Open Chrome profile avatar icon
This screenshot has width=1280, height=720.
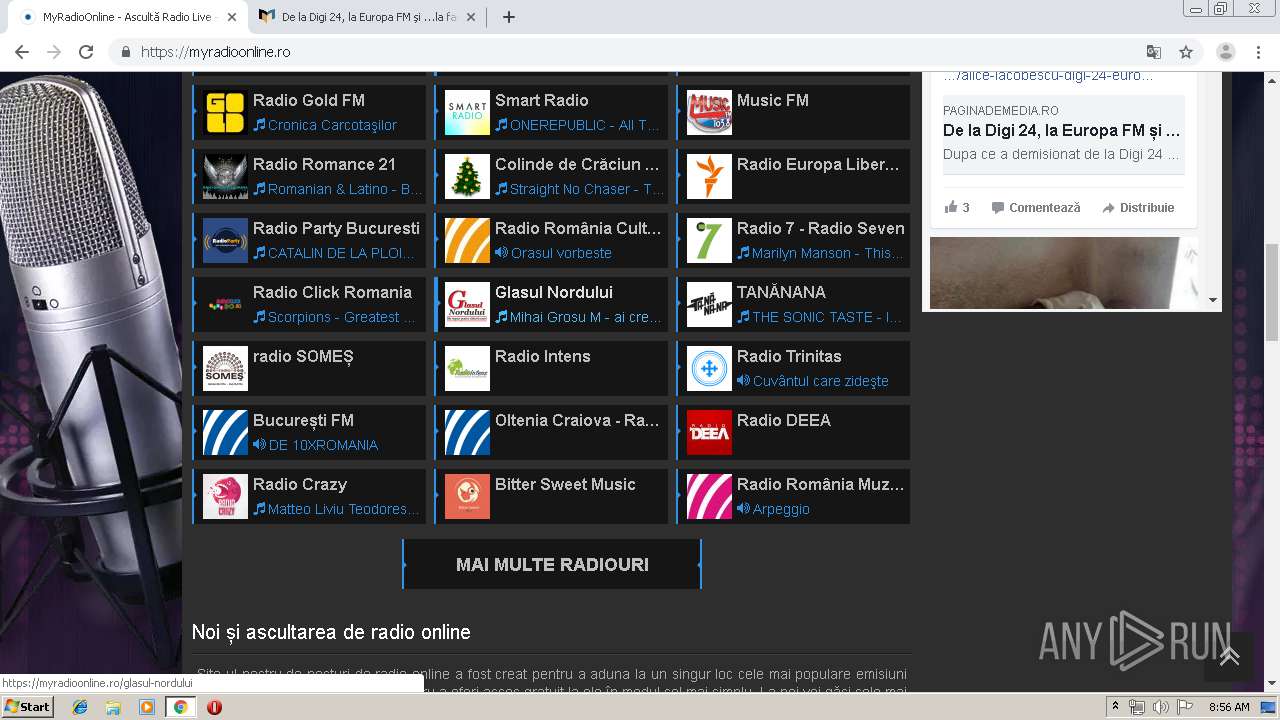coord(1226,52)
